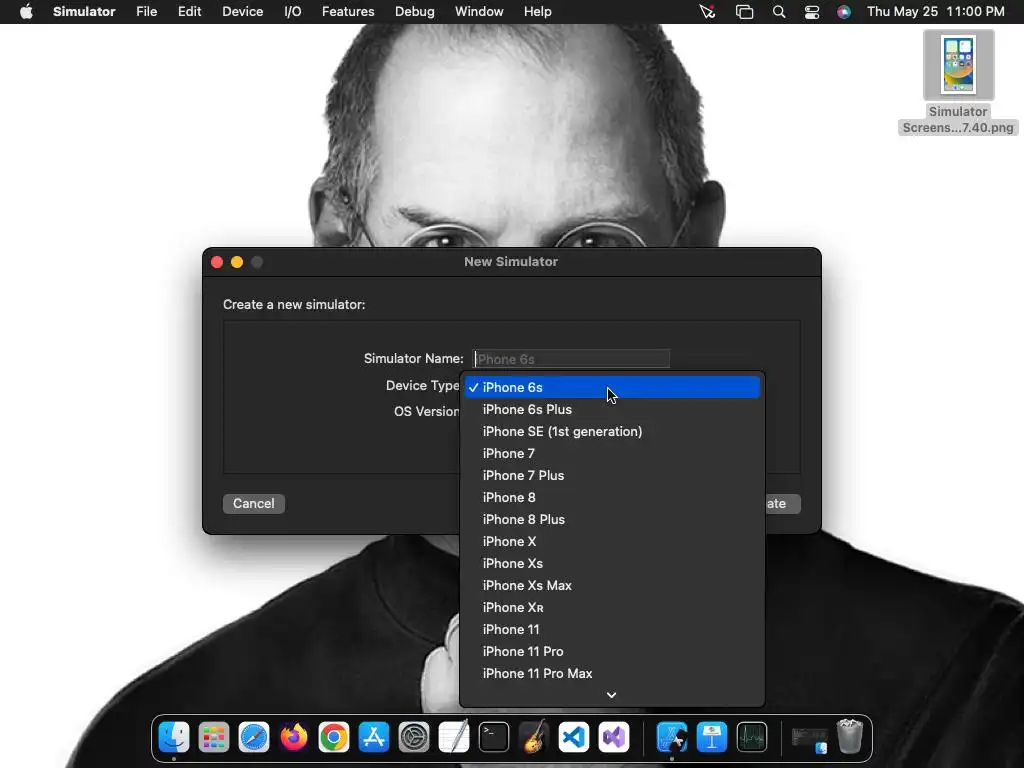
Task: Open Google Chrome in the Dock
Action: coord(334,737)
